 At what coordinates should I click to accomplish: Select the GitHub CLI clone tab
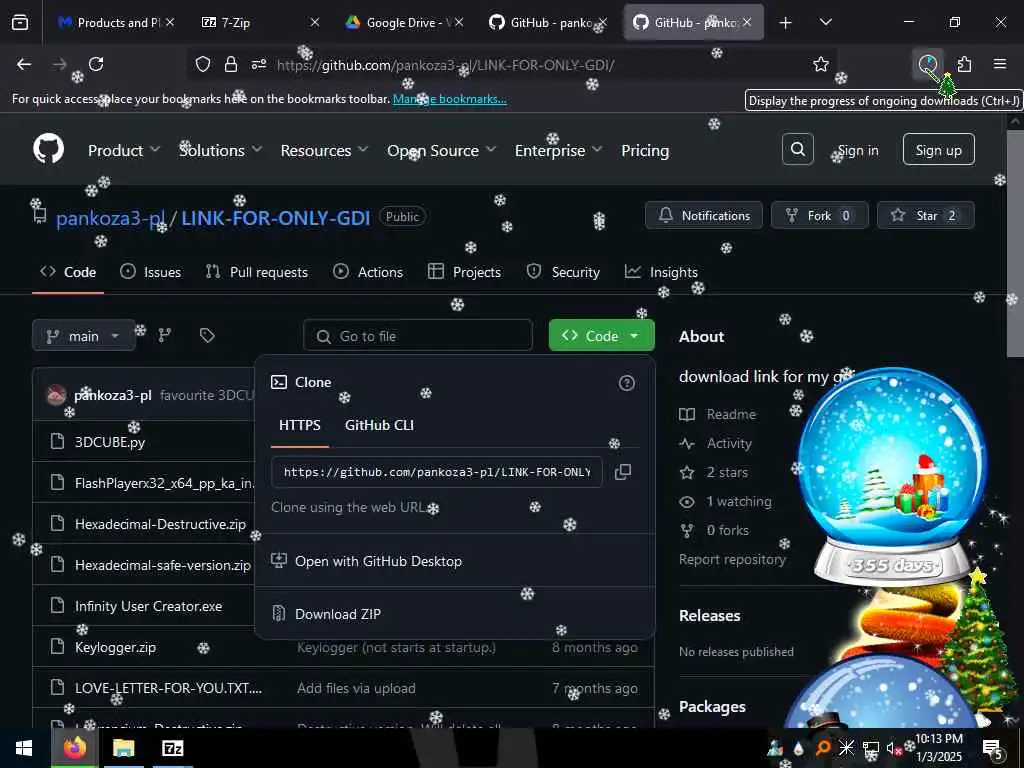click(379, 425)
